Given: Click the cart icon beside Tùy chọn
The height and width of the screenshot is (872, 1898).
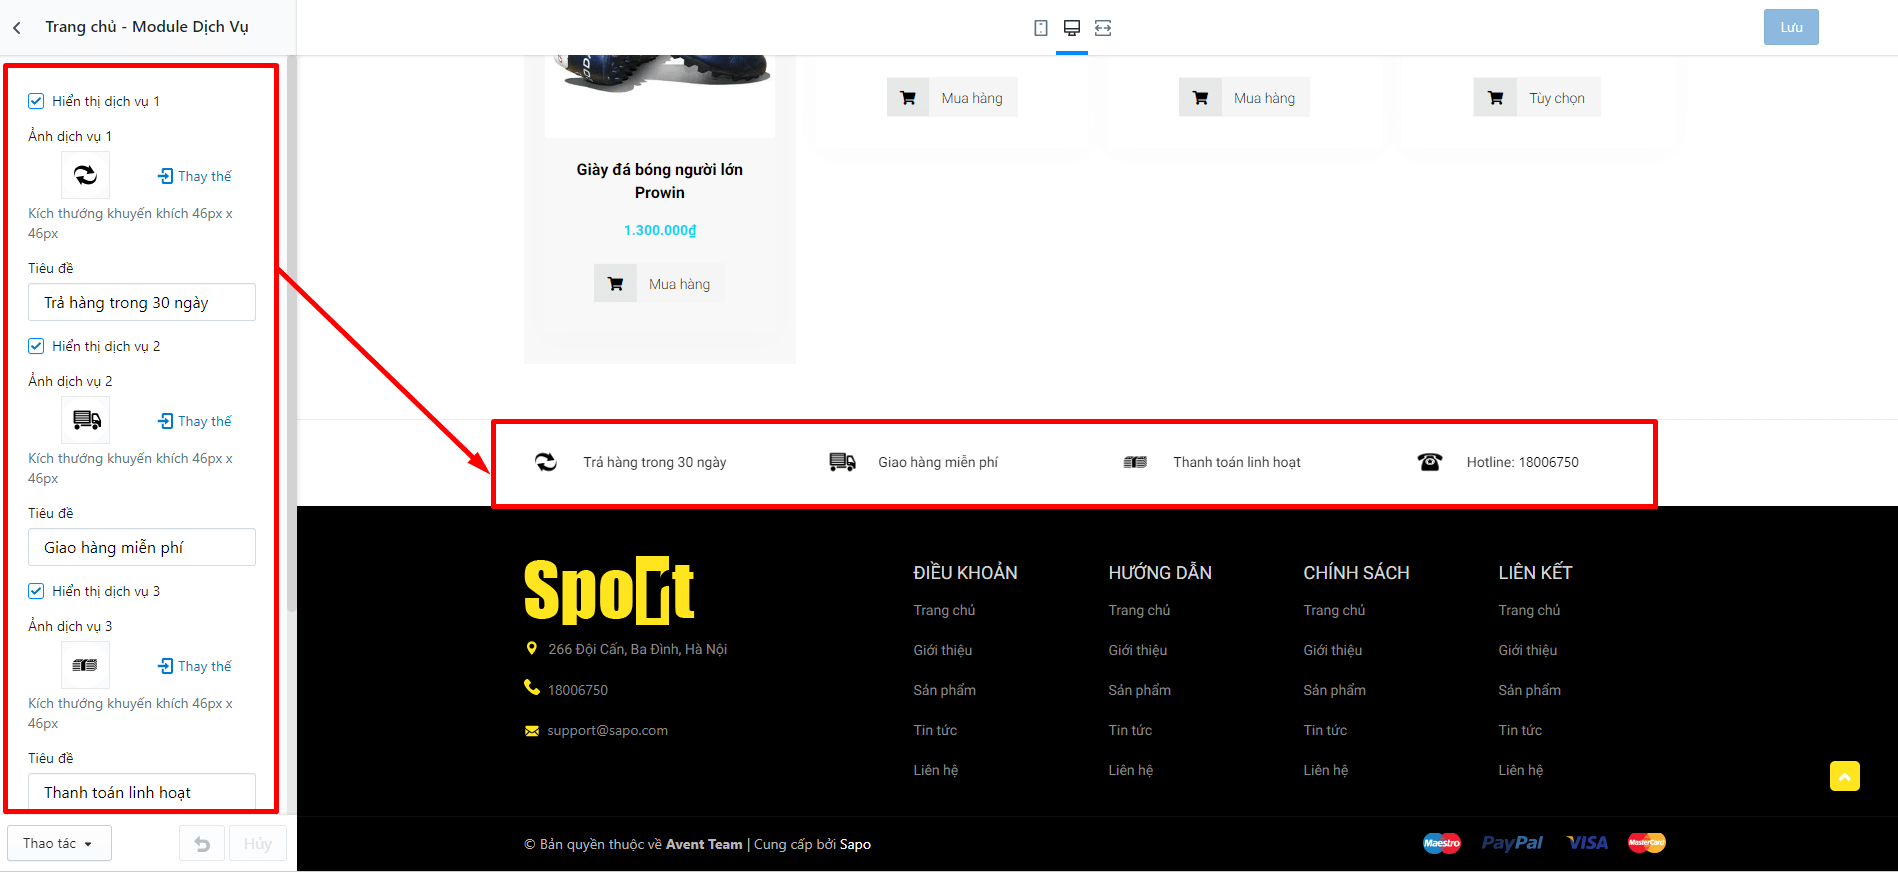Looking at the screenshot, I should click(1495, 98).
